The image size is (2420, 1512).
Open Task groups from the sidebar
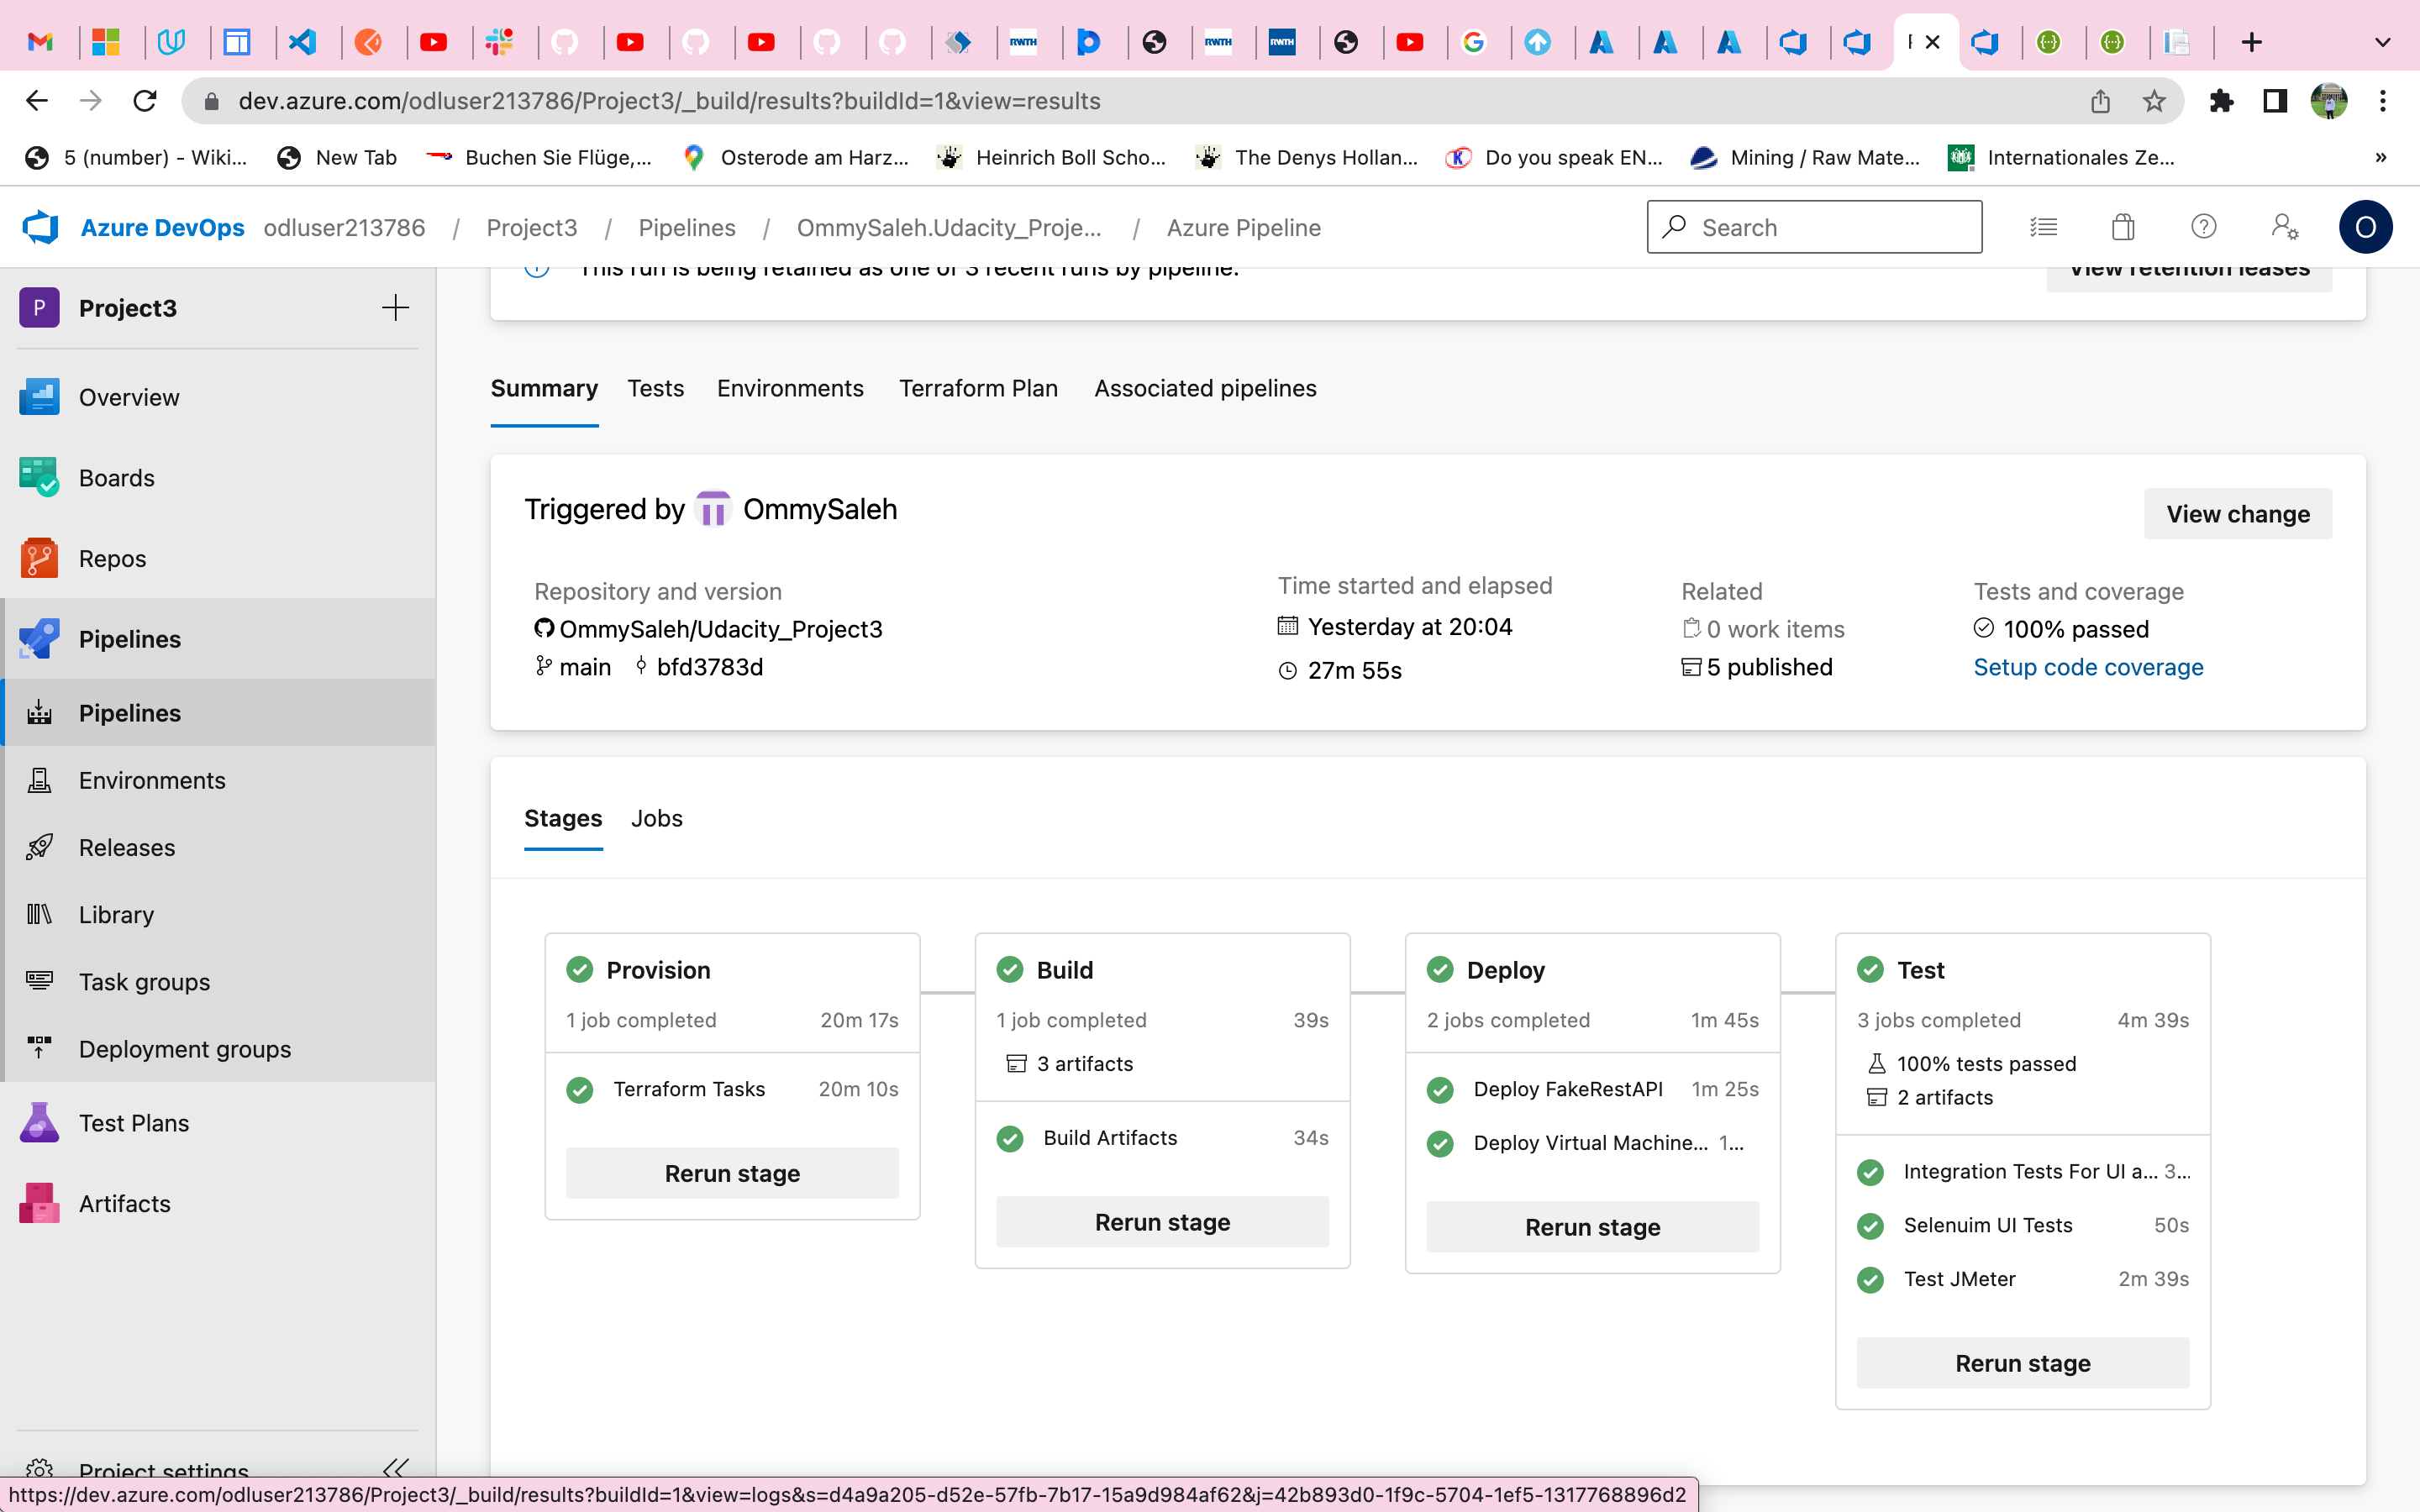tap(144, 981)
